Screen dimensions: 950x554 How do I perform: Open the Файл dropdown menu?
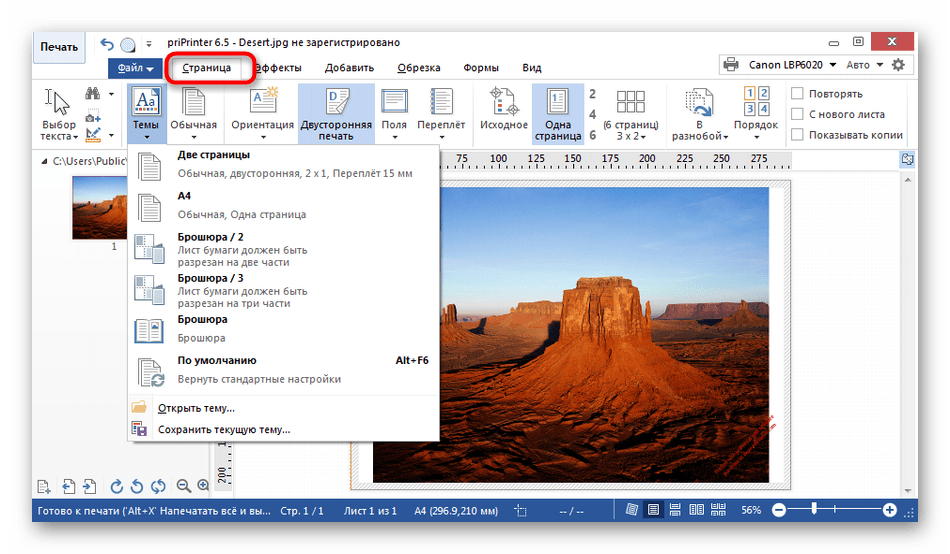pyautogui.click(x=136, y=68)
